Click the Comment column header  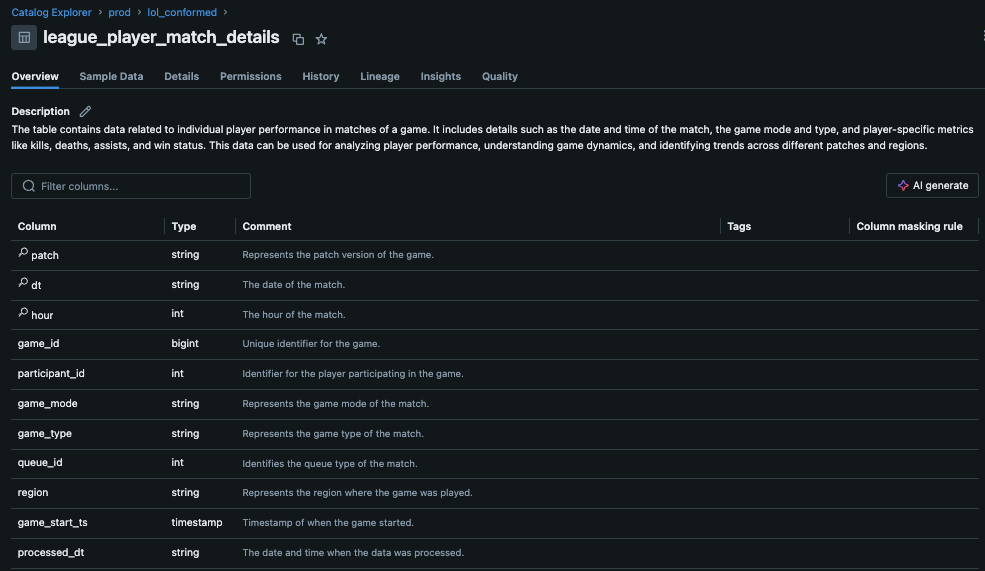[x=267, y=226]
